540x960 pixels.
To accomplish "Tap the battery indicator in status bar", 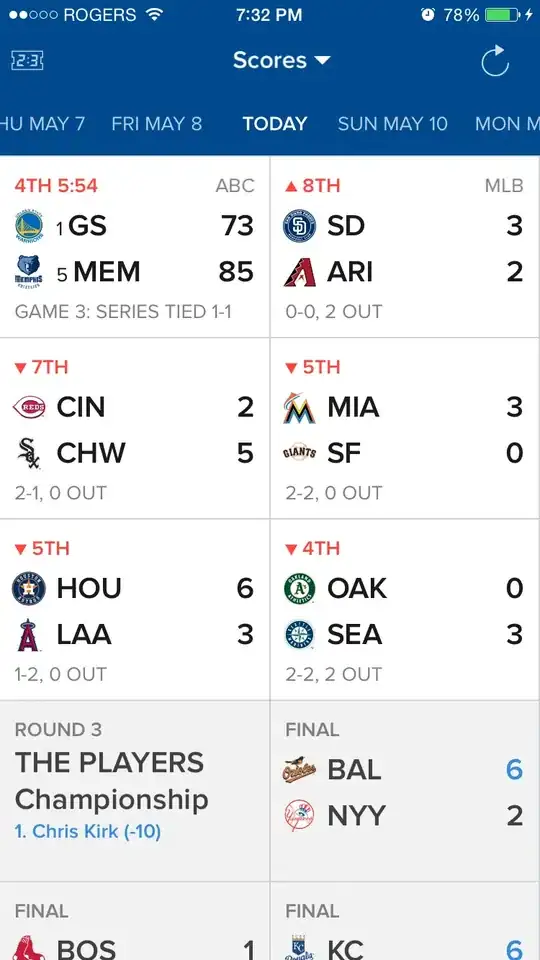I will tap(502, 15).
